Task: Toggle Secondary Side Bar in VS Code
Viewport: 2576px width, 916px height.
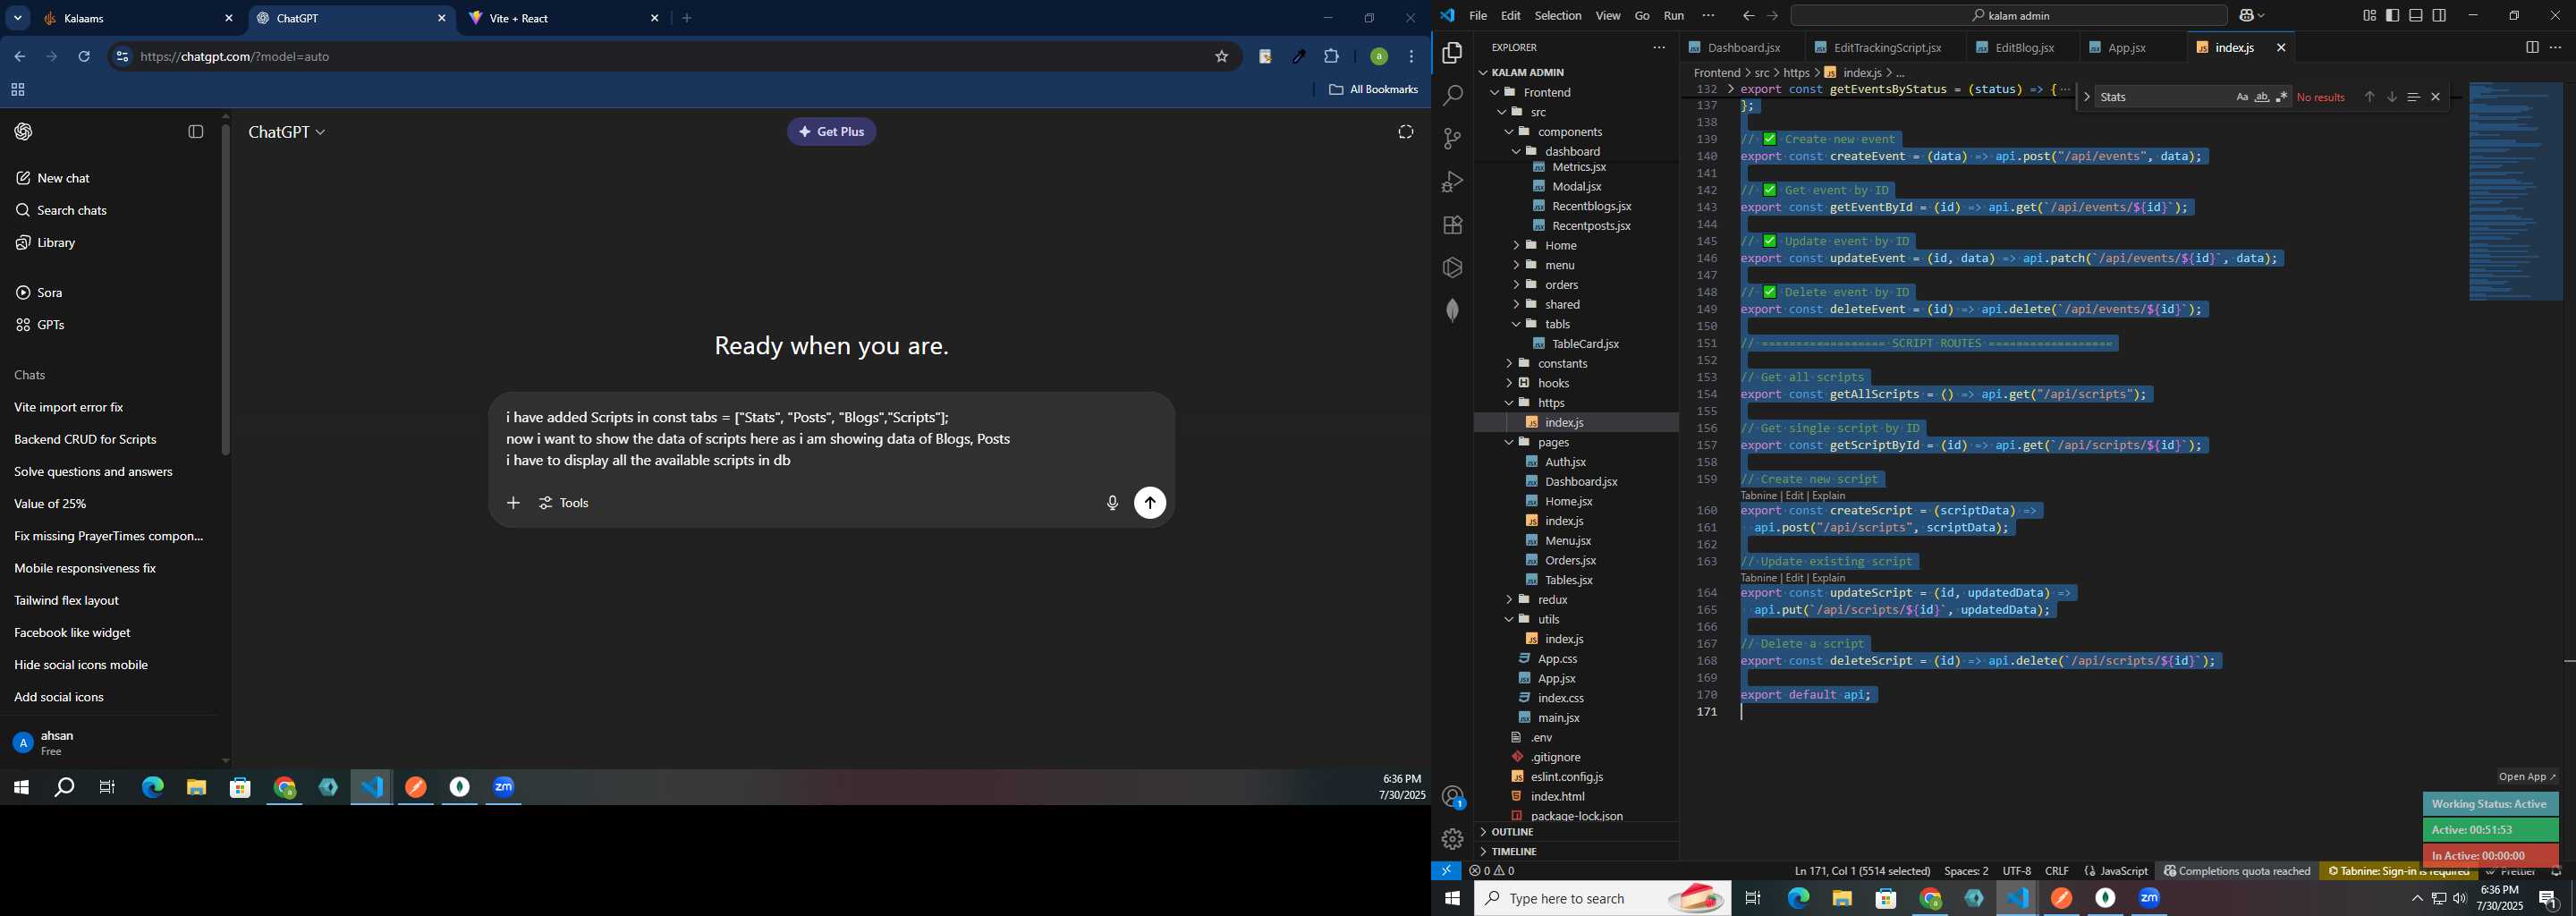Action: pos(2439,16)
